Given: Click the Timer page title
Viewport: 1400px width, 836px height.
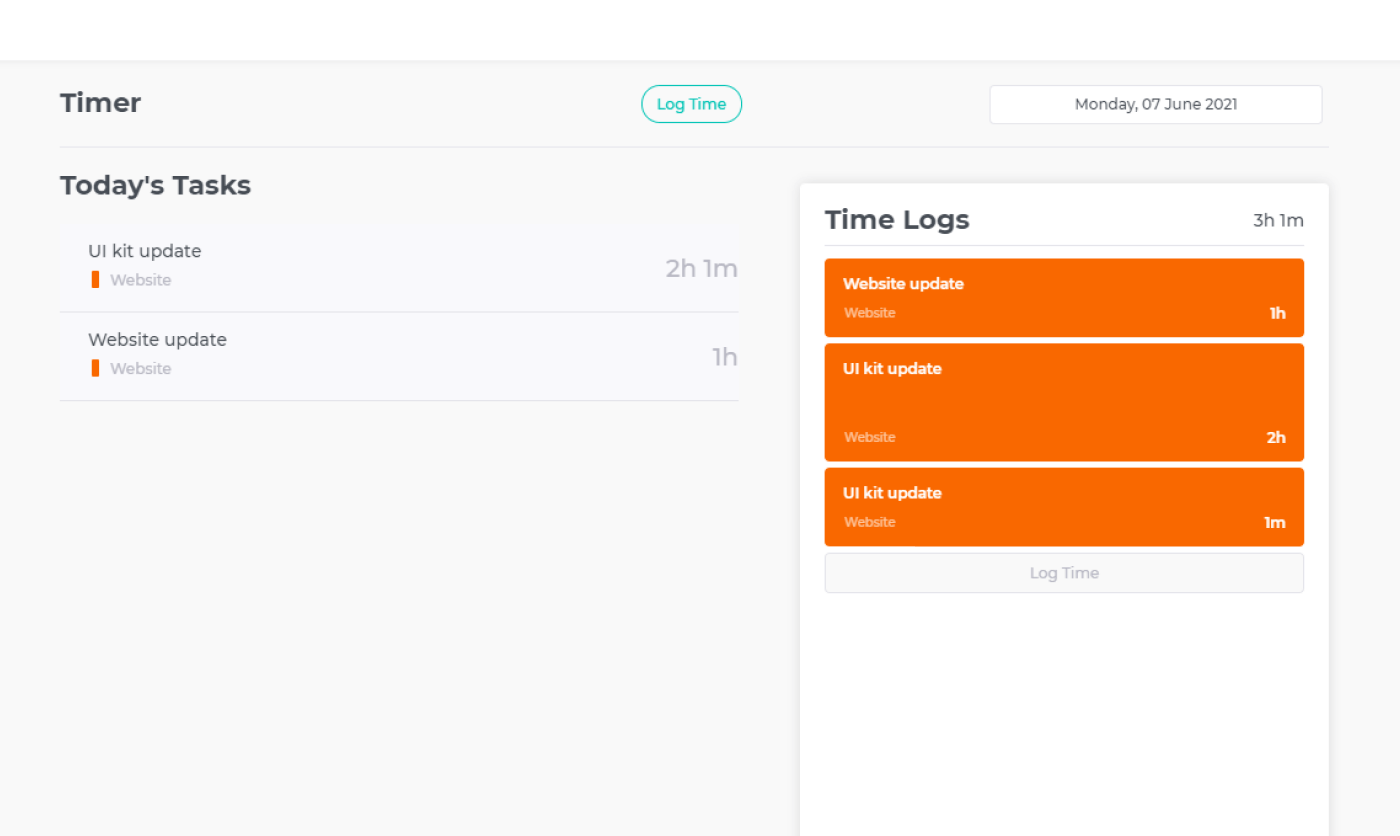Looking at the screenshot, I should [100, 102].
